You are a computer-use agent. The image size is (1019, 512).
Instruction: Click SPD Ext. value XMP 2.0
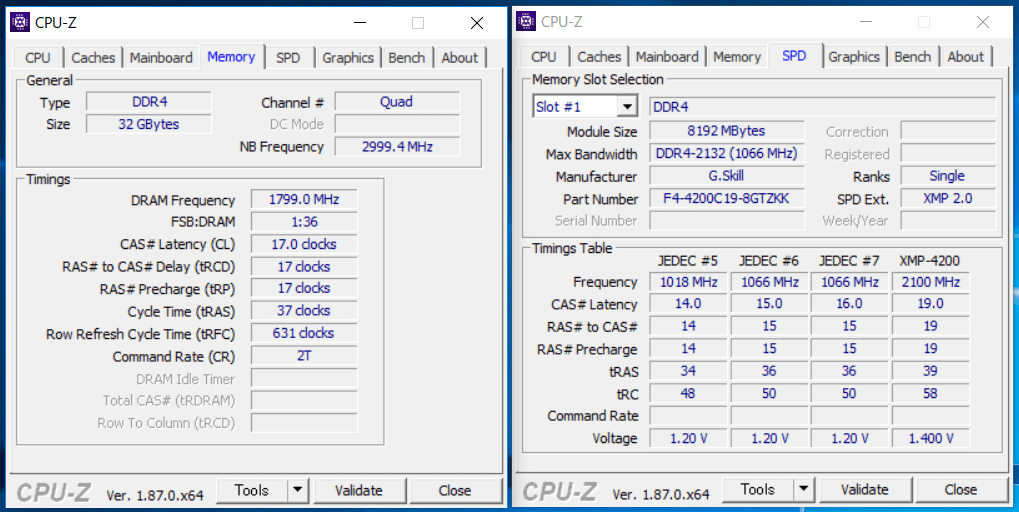click(948, 198)
